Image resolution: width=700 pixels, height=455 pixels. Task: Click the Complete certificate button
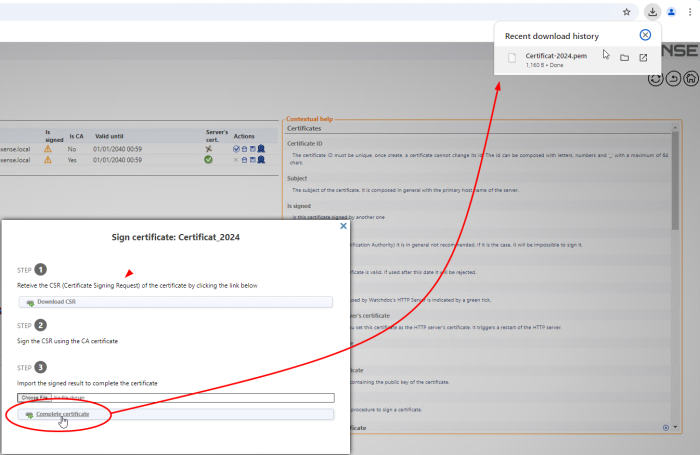pos(63,413)
